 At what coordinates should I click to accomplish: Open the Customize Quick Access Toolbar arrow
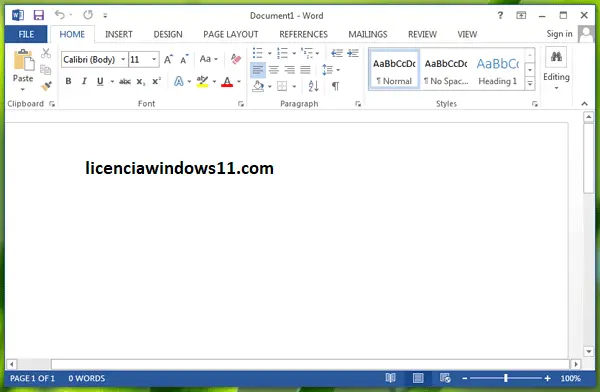(105, 16)
